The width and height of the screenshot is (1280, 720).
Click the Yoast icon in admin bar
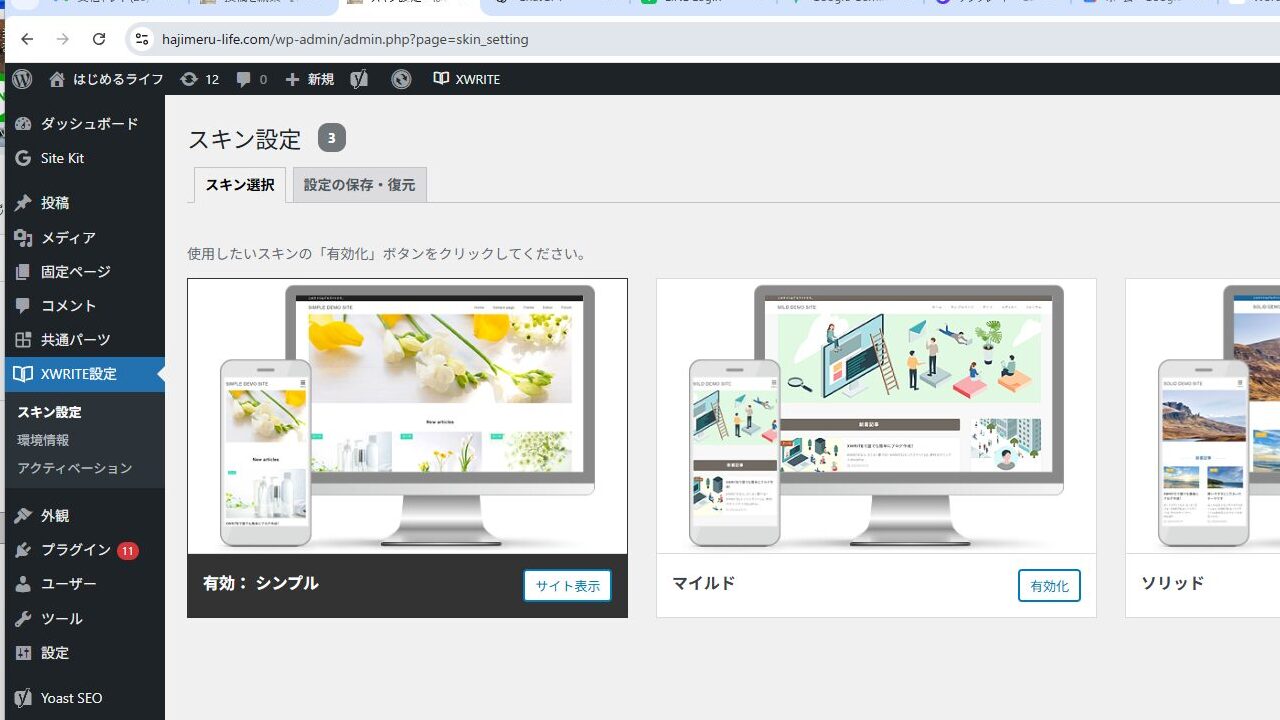(x=359, y=79)
